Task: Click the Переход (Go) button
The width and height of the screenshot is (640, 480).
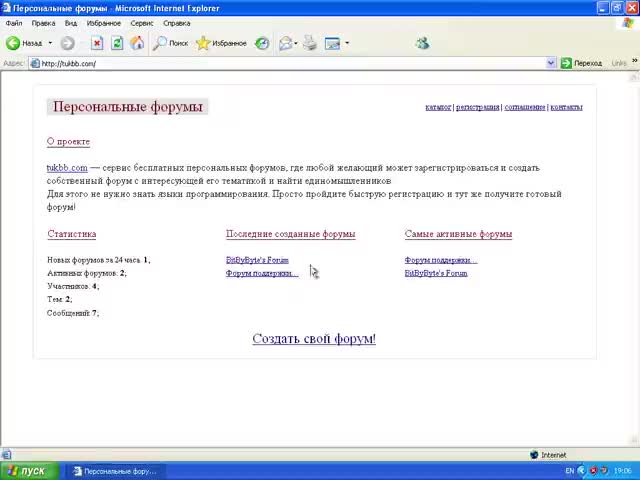Action: coord(581,63)
